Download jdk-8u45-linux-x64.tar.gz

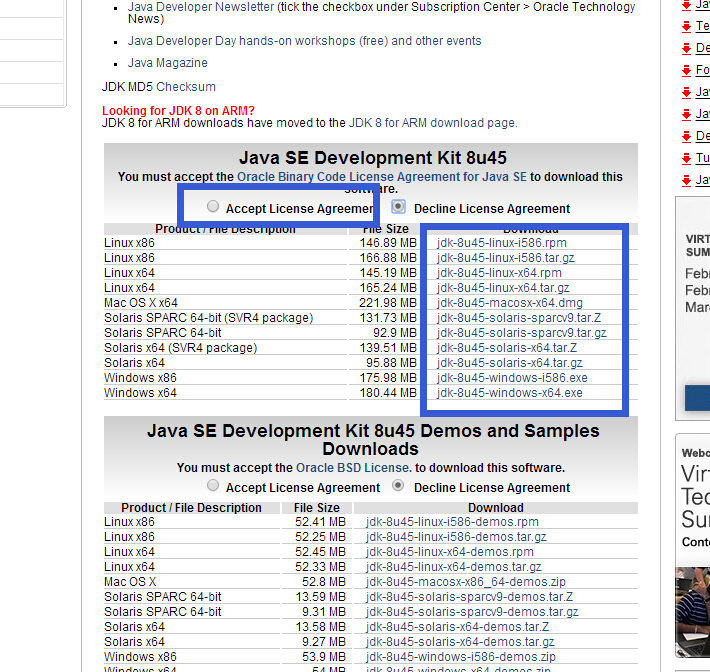click(x=503, y=288)
